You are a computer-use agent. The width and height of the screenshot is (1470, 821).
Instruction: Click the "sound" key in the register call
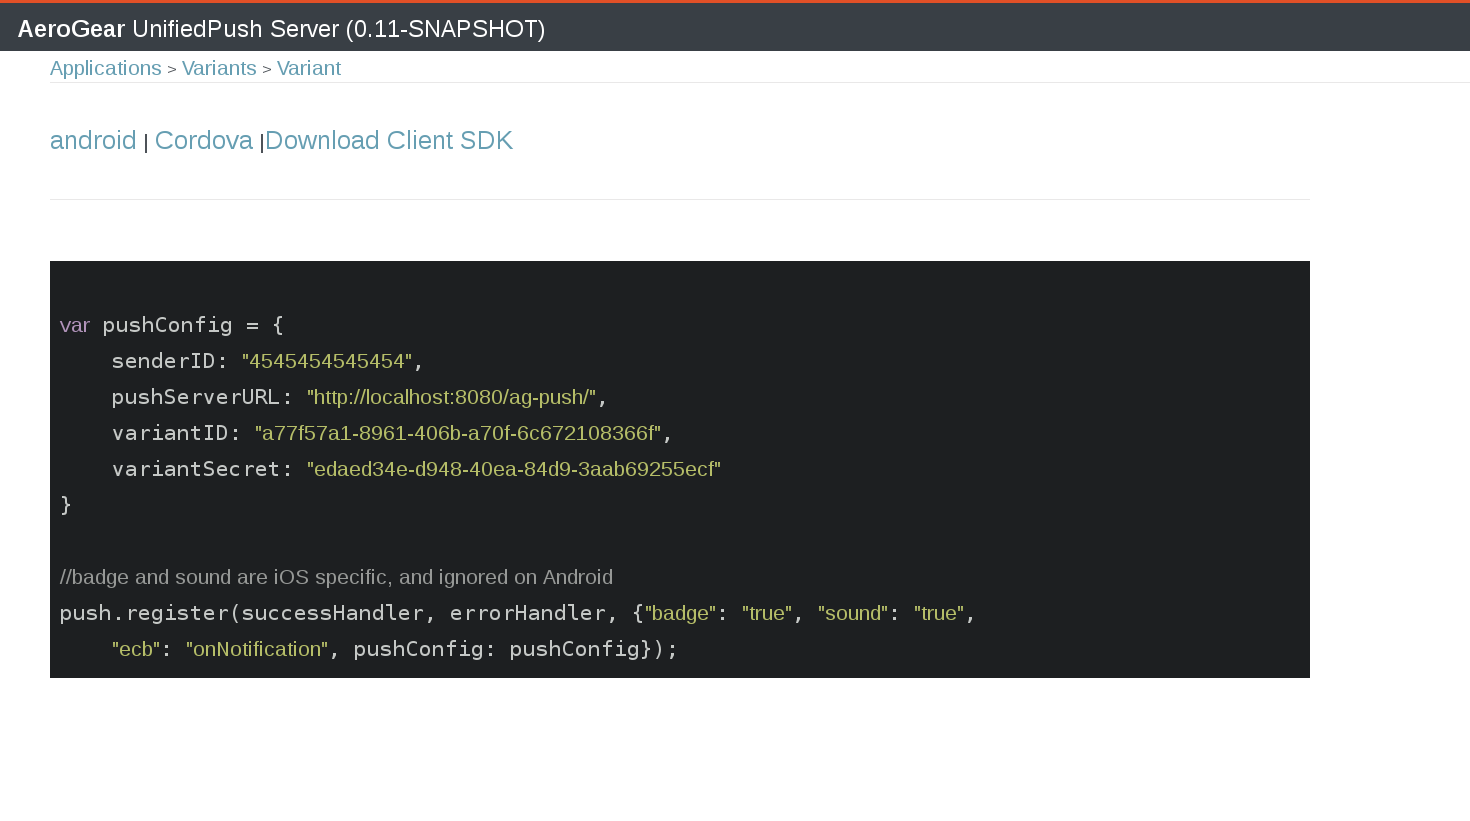[x=852, y=613]
